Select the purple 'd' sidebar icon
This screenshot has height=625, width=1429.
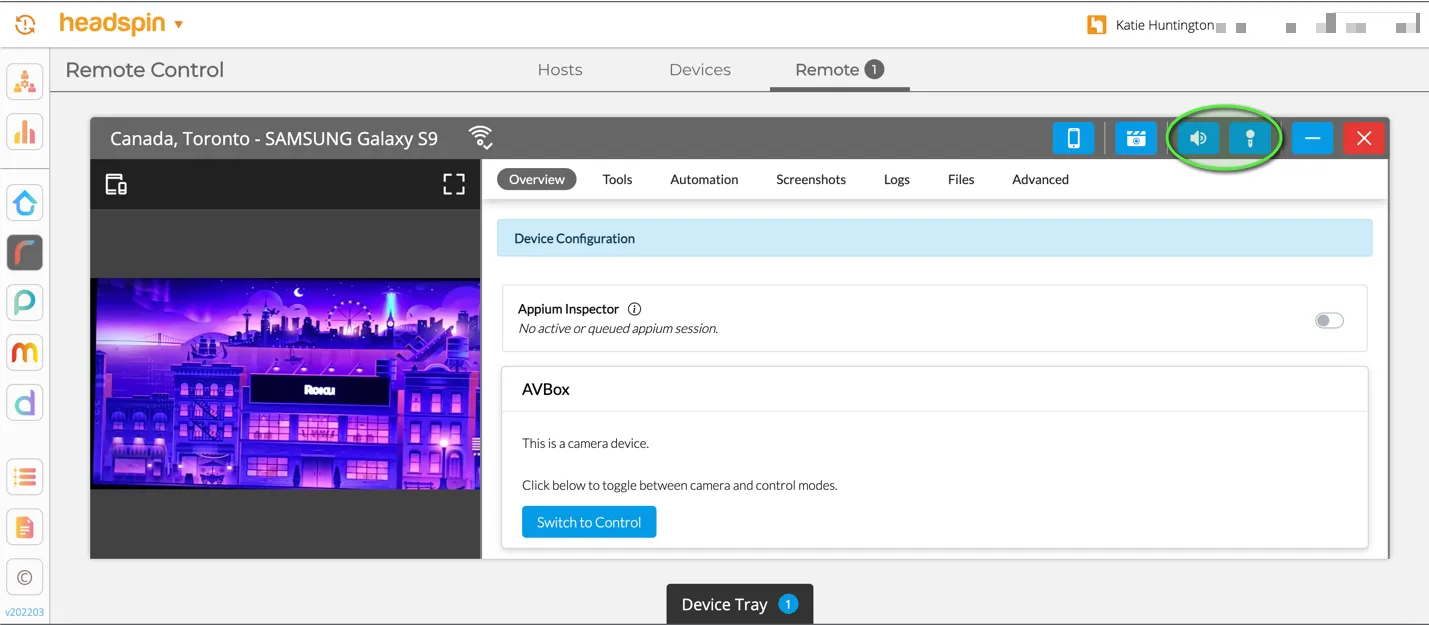[25, 402]
